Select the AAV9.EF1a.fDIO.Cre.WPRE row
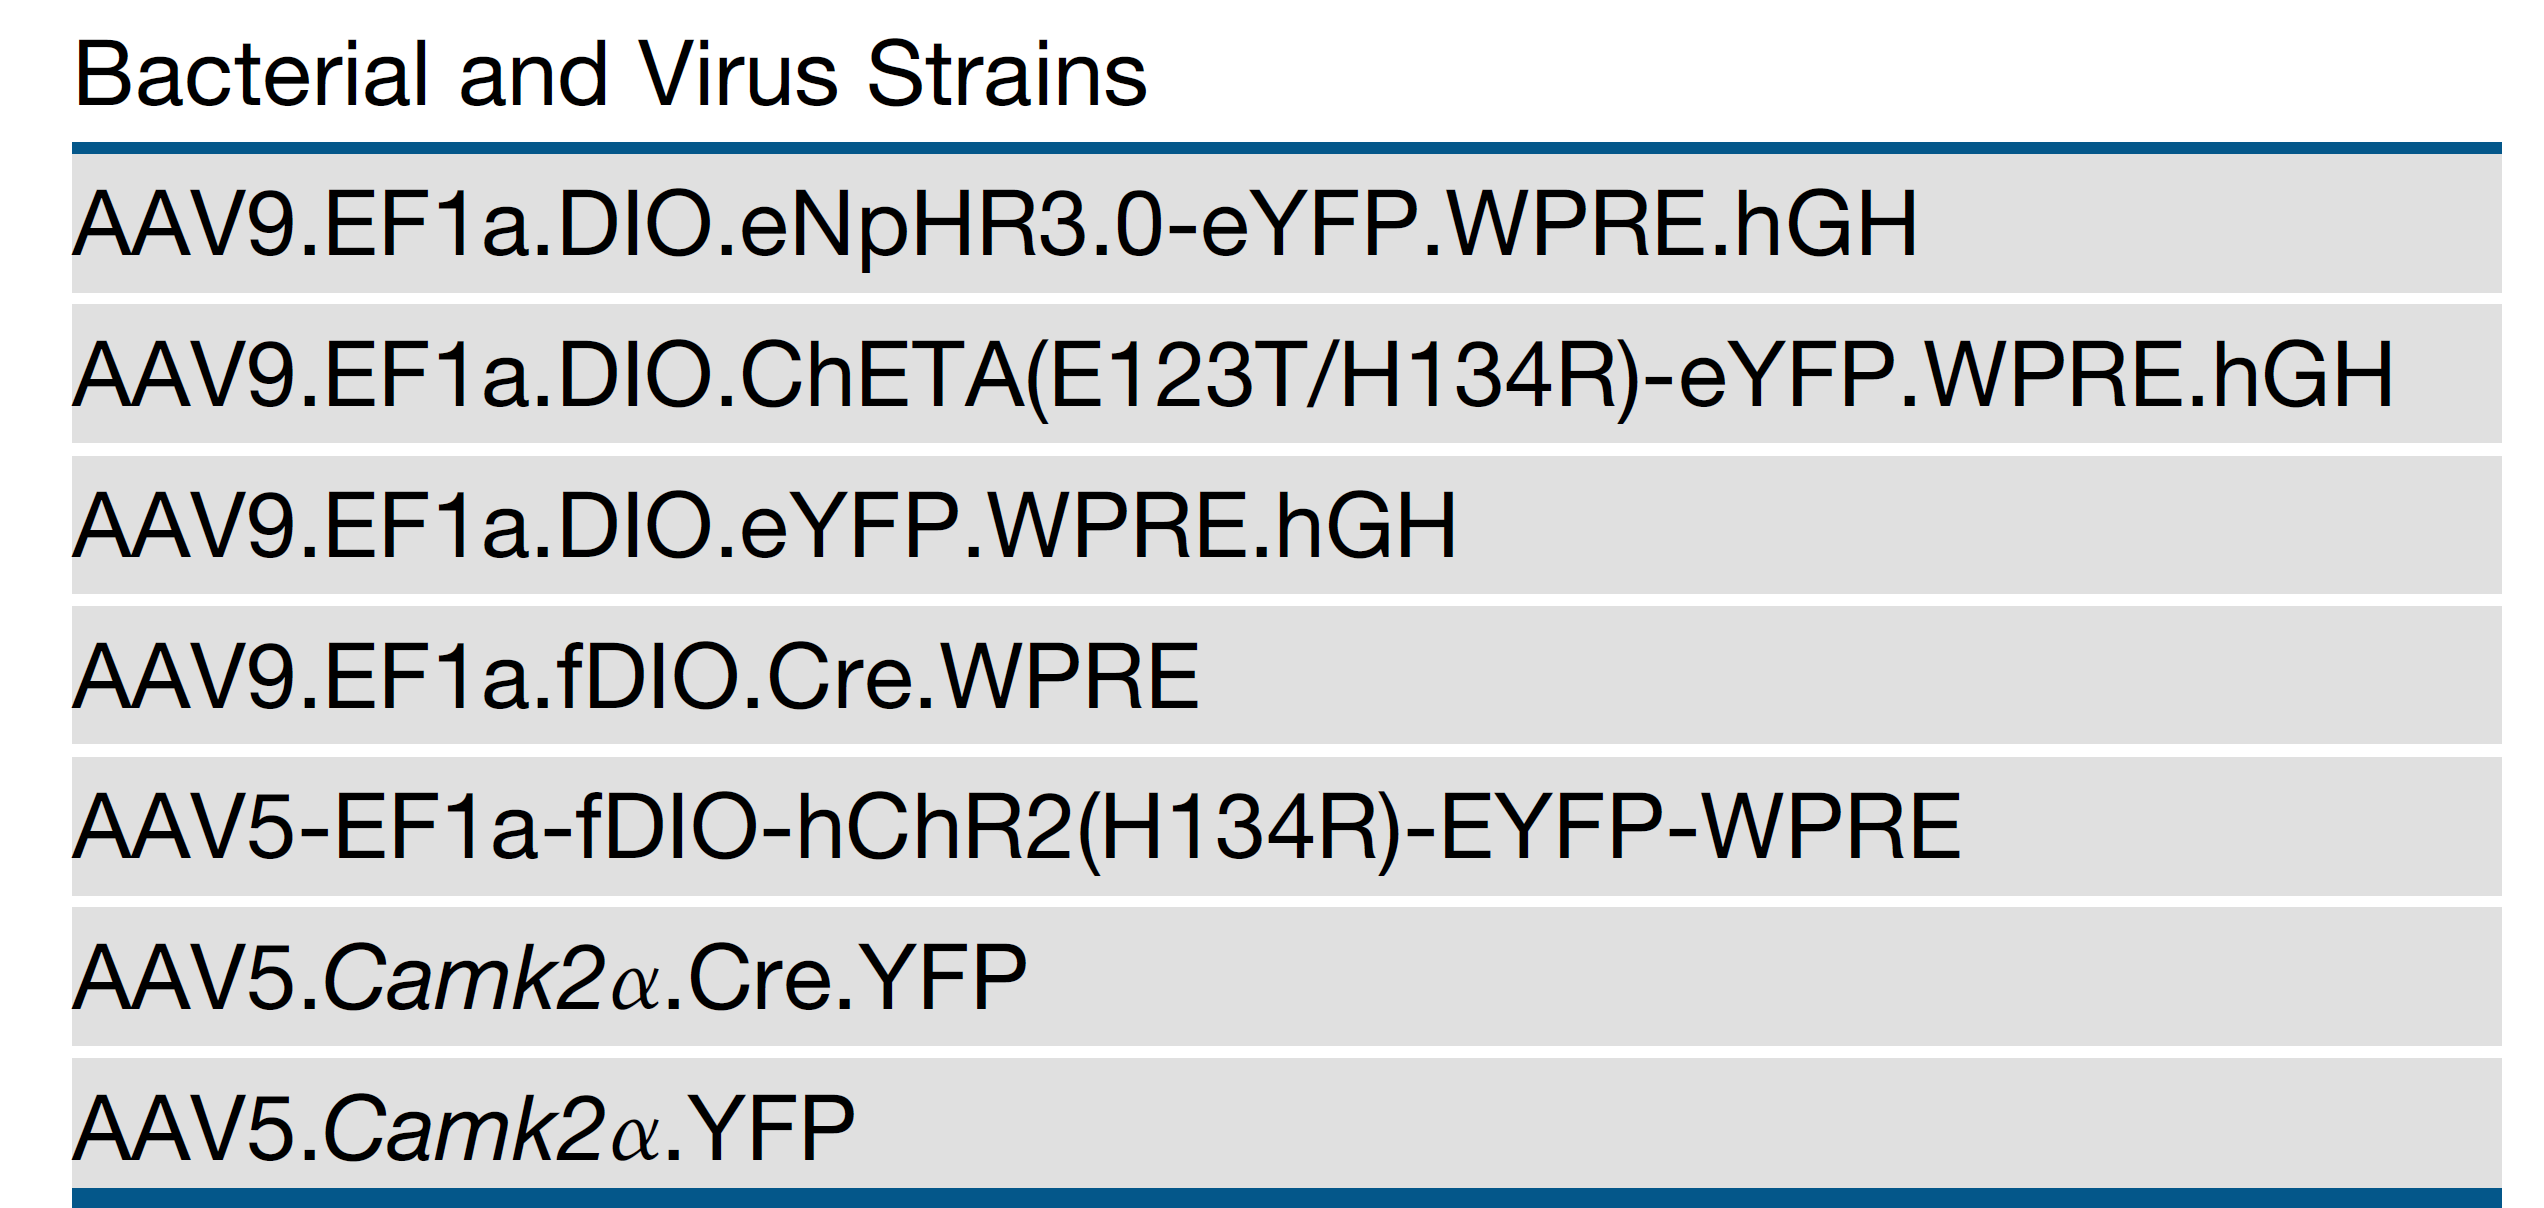 636,677
